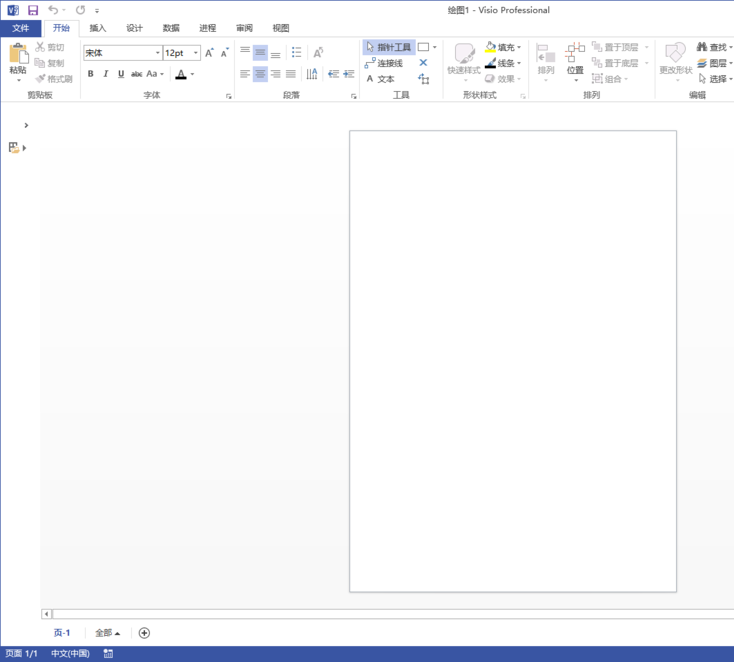734x662 pixels.
Task: Increase paragraph indent
Action: [349, 74]
